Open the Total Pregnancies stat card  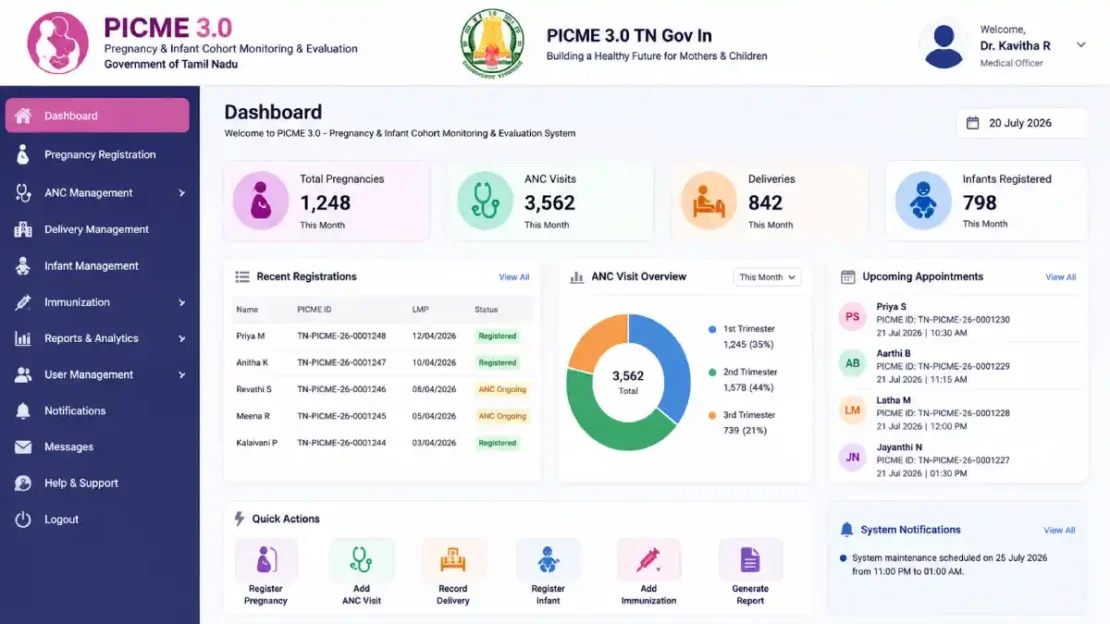click(326, 201)
